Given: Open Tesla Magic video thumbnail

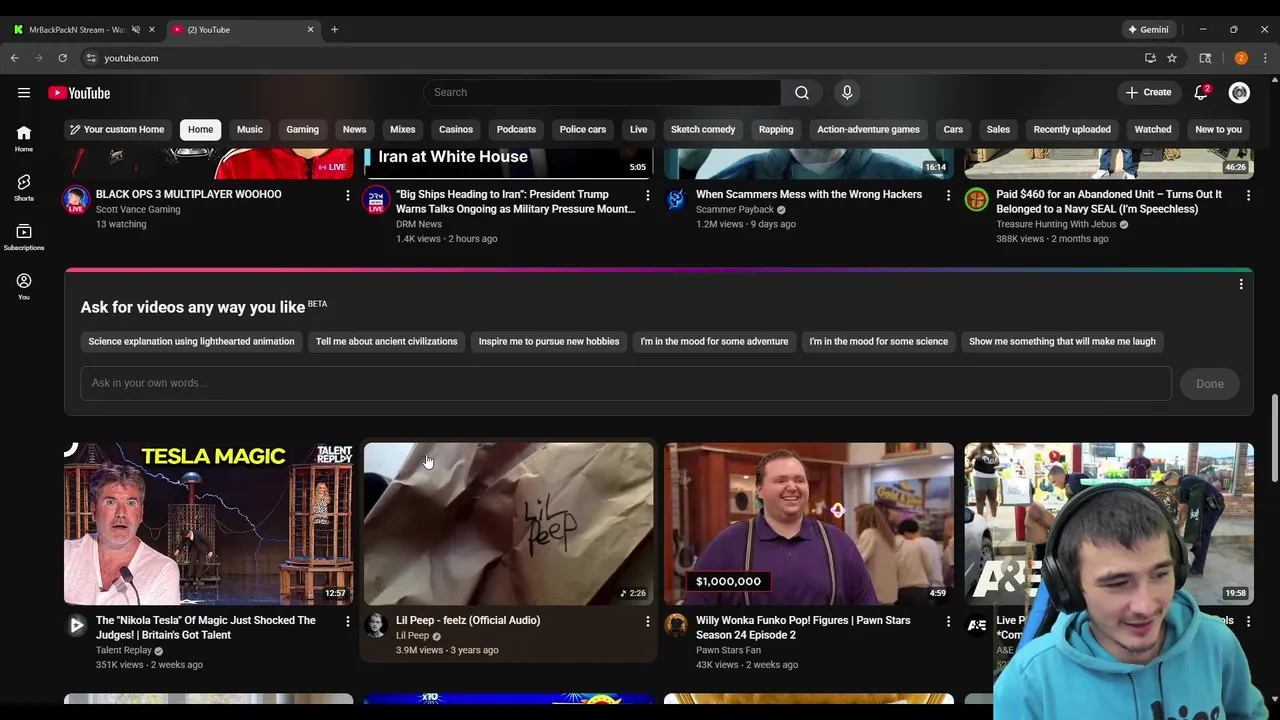Looking at the screenshot, I should click(x=208, y=523).
